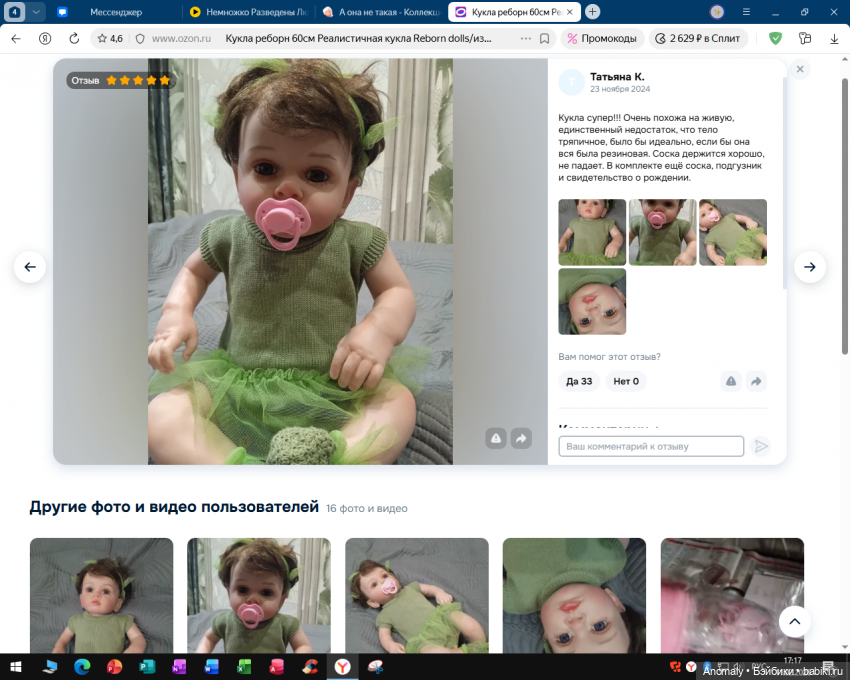
Task: Open the tab group dropdown arrow
Action: [x=37, y=12]
